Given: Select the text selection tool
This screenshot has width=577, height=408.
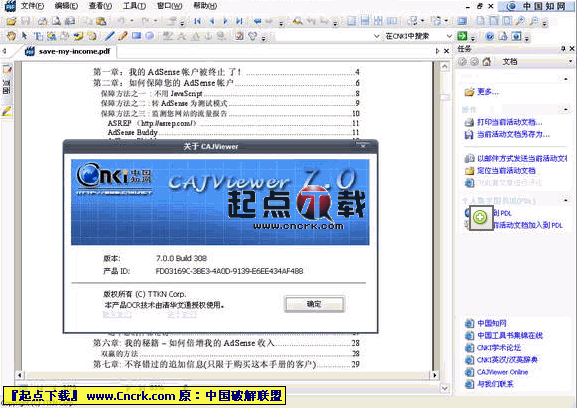Looking at the screenshot, I should pyautogui.click(x=38, y=36).
